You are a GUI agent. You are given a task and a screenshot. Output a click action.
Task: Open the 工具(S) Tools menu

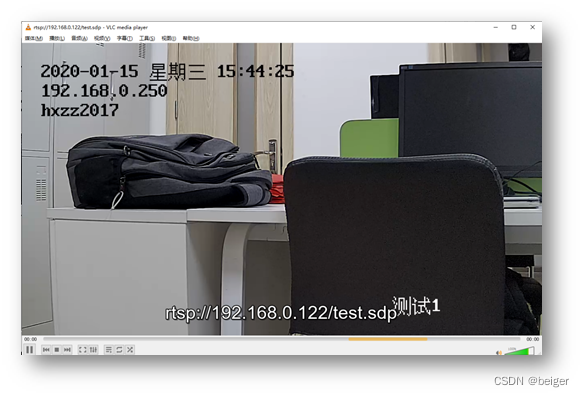[x=147, y=38]
